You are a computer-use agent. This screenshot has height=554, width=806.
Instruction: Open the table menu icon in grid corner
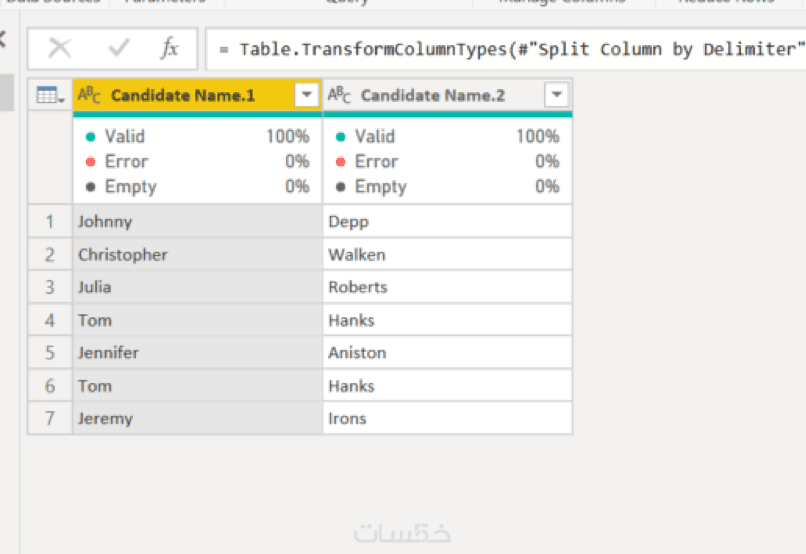point(49,95)
